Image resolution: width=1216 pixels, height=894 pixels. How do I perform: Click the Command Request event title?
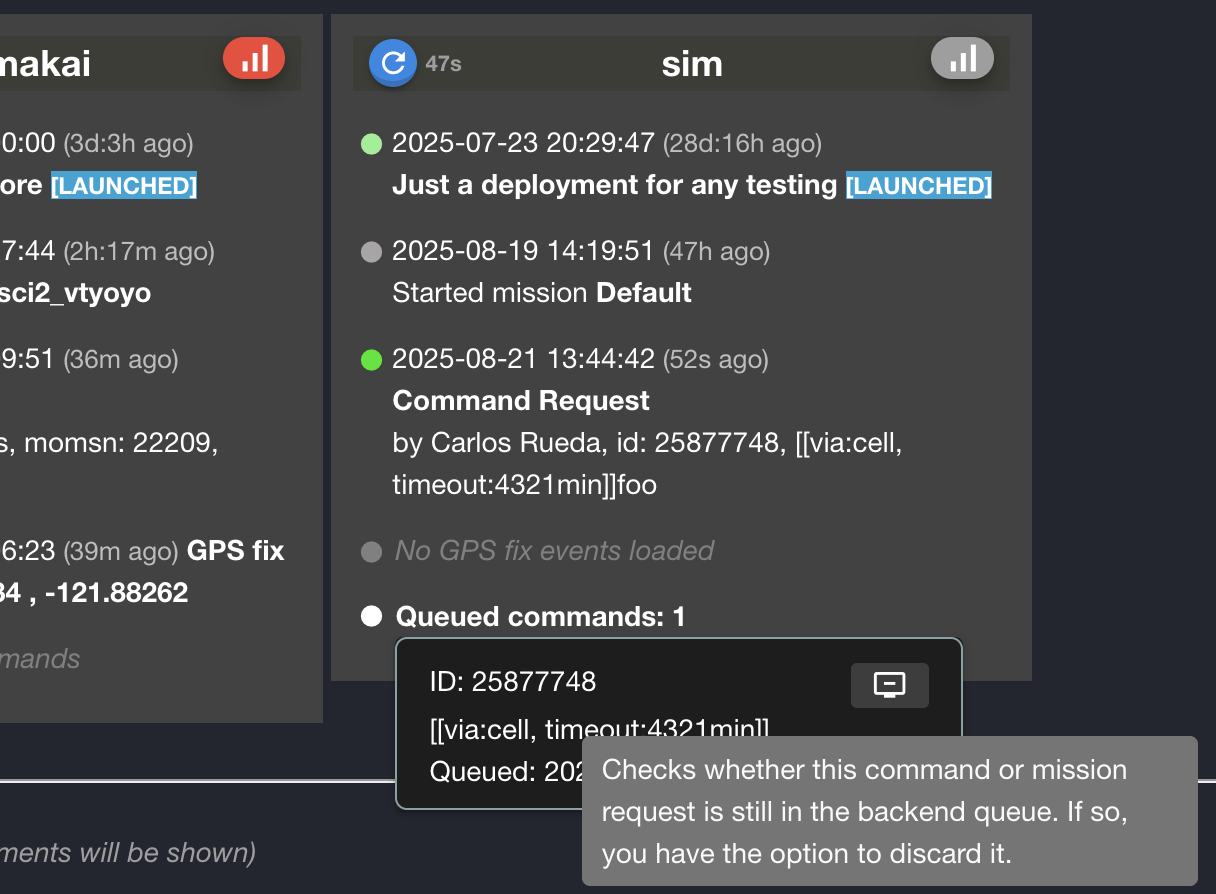(521, 401)
